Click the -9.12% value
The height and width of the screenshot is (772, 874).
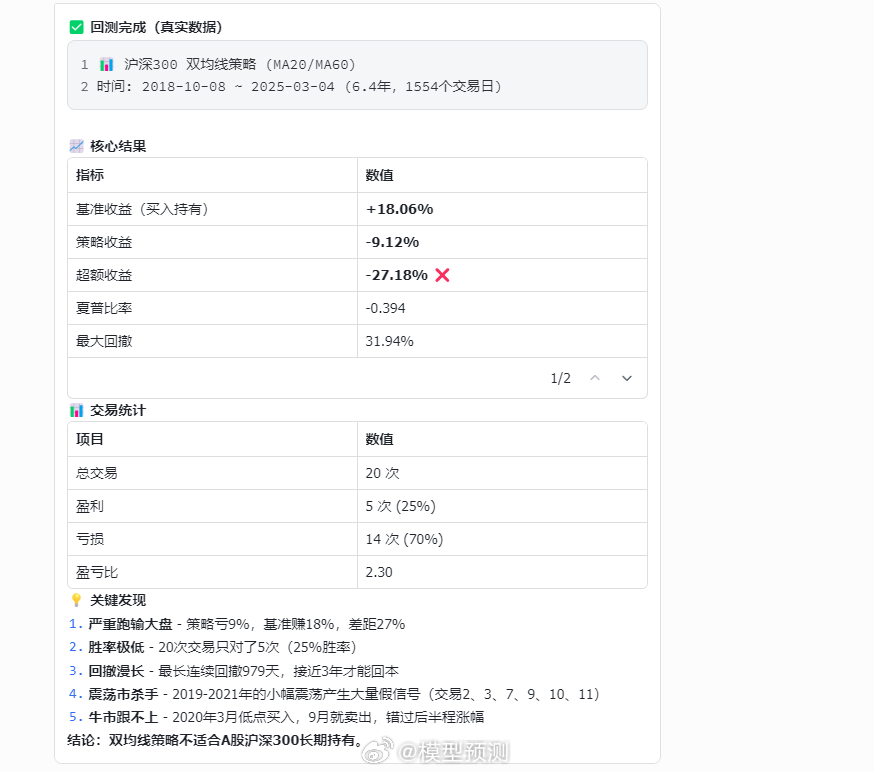click(x=392, y=242)
